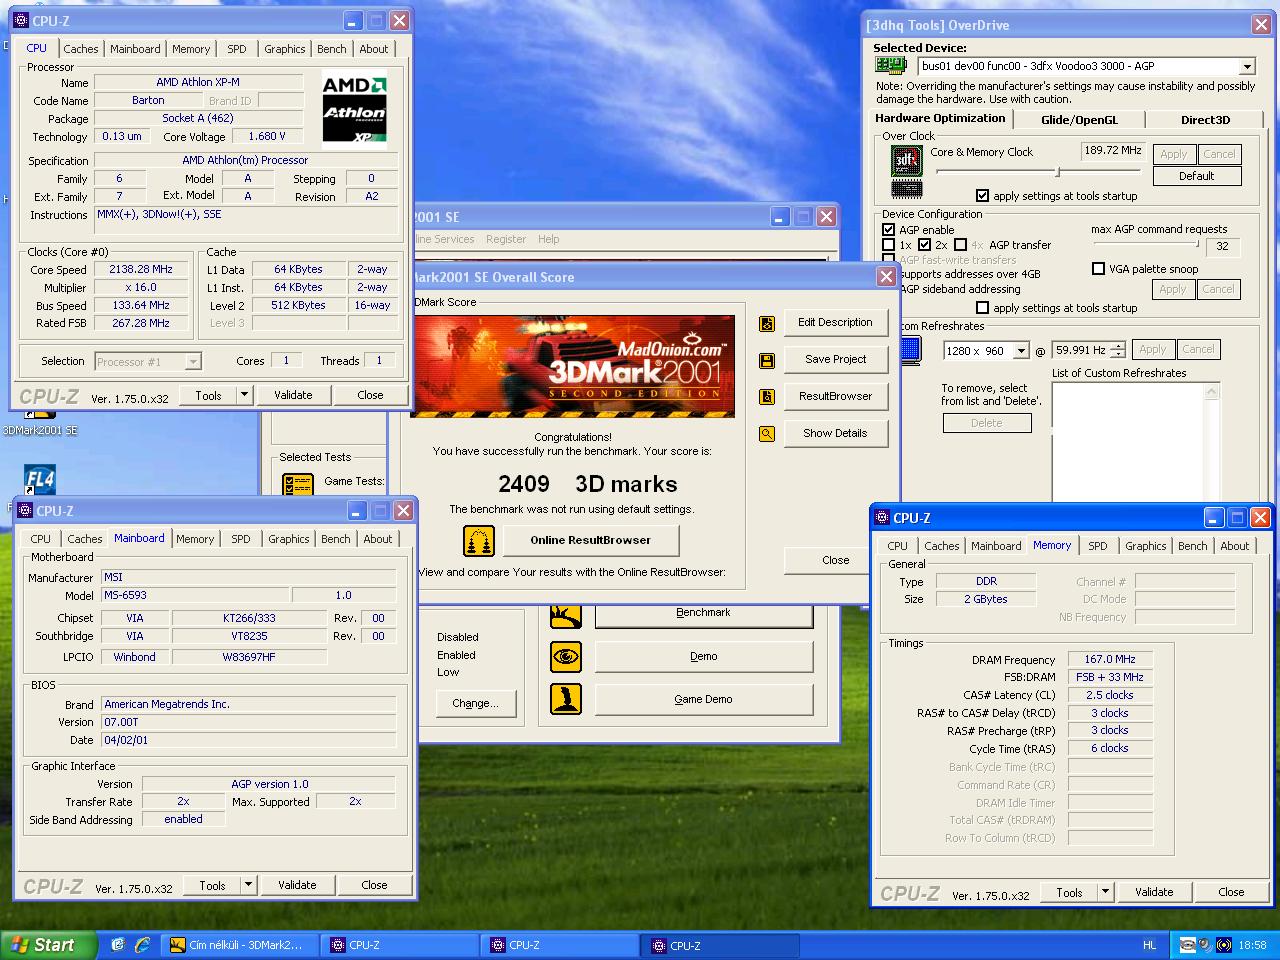Click the Game Demo icon in 3DMark
This screenshot has width=1280, height=960.
(566, 699)
